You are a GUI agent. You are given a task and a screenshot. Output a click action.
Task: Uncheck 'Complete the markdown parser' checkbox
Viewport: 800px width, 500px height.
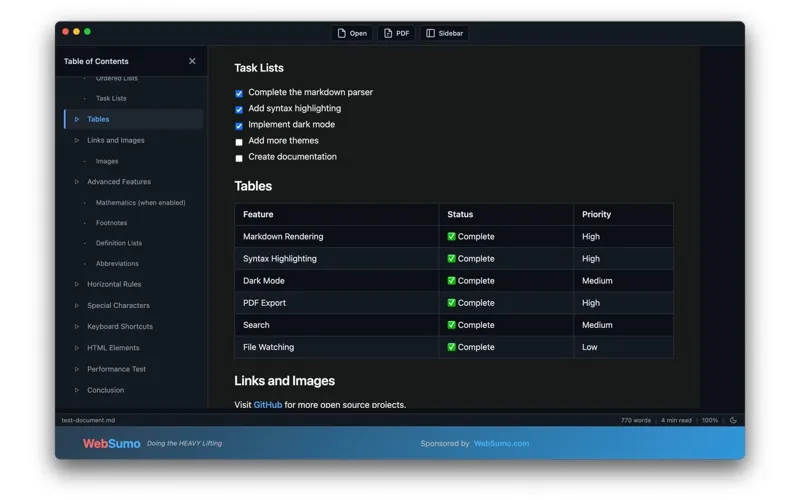[x=239, y=93]
